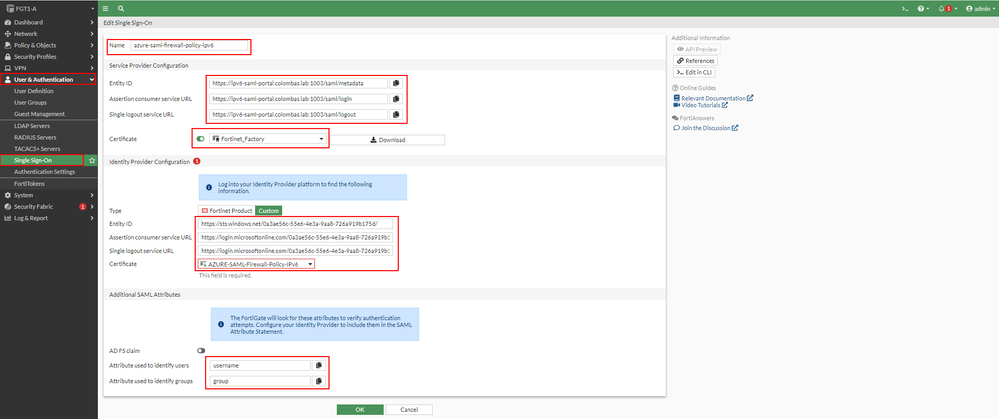Select Single Sign-On menu item
999x419 pixels.
(x=42, y=160)
